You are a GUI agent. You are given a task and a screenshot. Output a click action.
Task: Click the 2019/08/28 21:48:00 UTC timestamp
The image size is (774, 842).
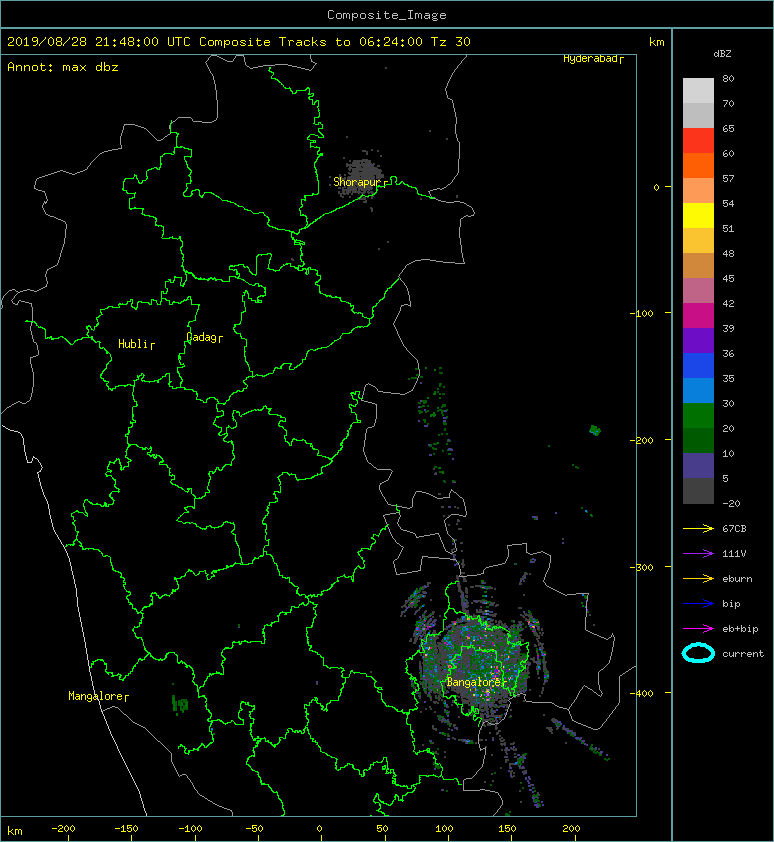click(x=98, y=42)
